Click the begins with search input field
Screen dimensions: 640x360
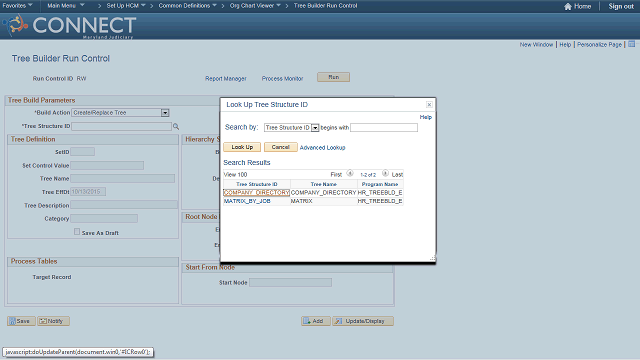pyautogui.click(x=384, y=128)
